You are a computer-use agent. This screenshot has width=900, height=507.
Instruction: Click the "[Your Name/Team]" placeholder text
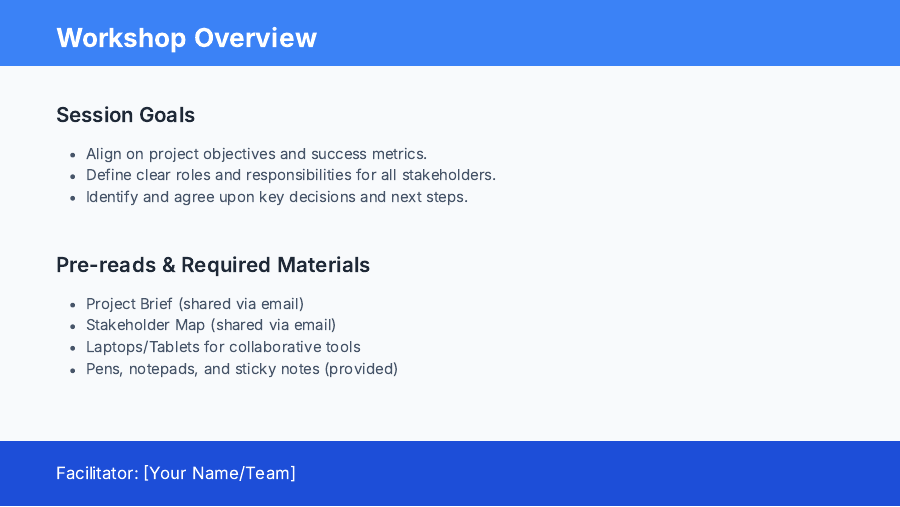pos(220,473)
